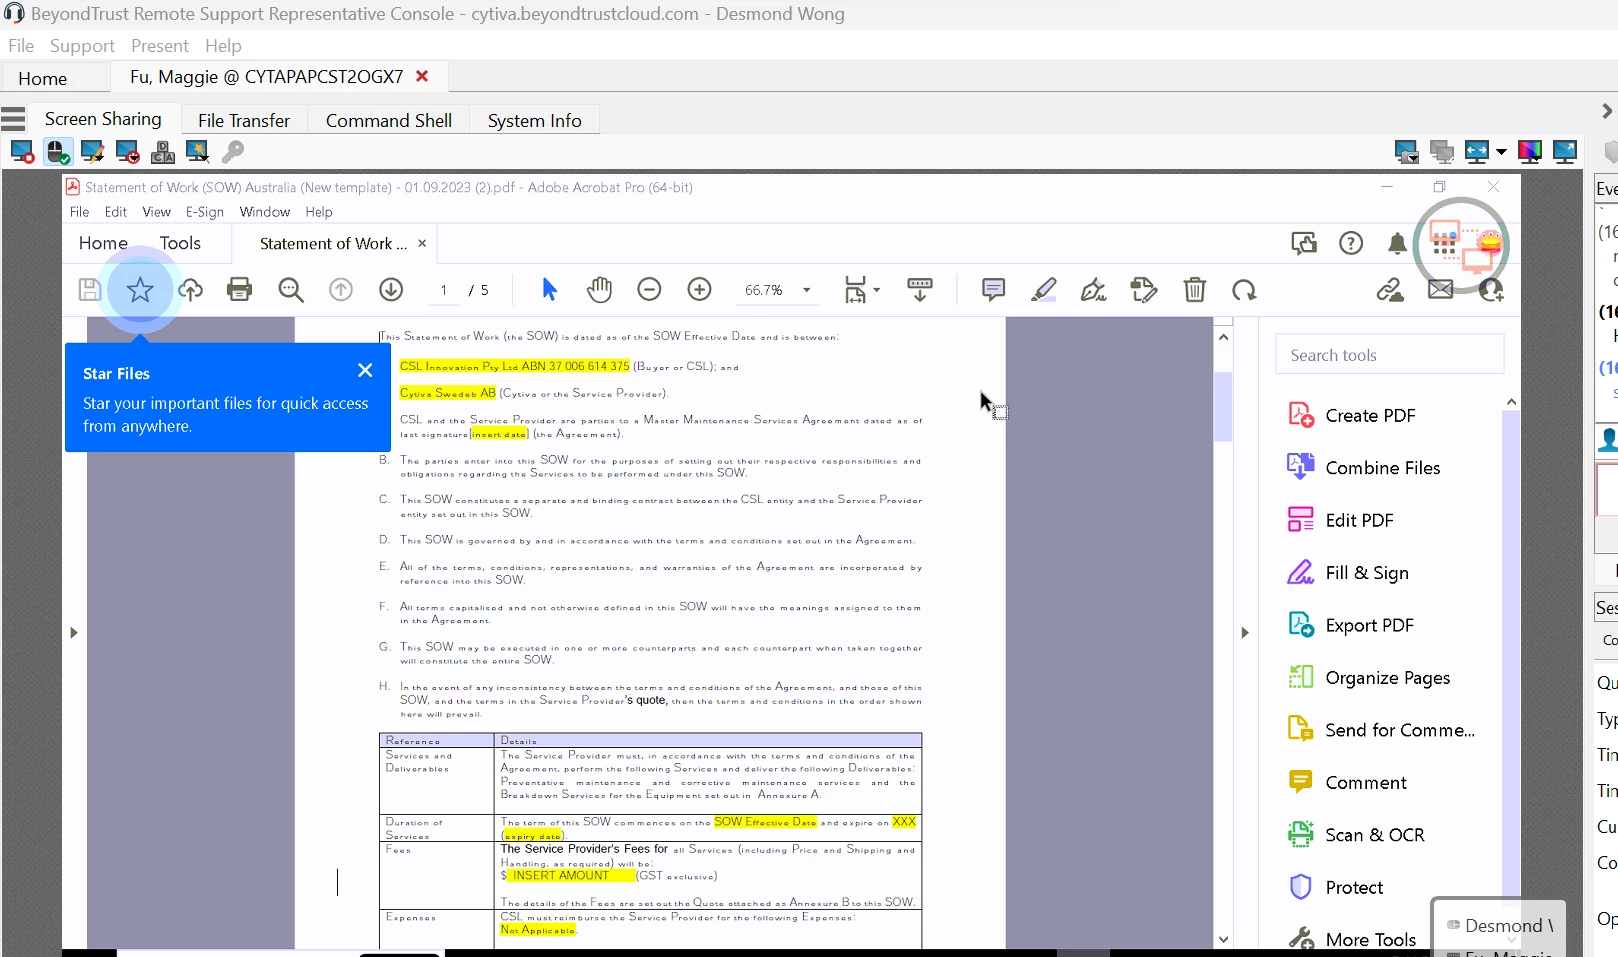Open the BeyondTrust Present menu
This screenshot has width=1618, height=957.
160,46
